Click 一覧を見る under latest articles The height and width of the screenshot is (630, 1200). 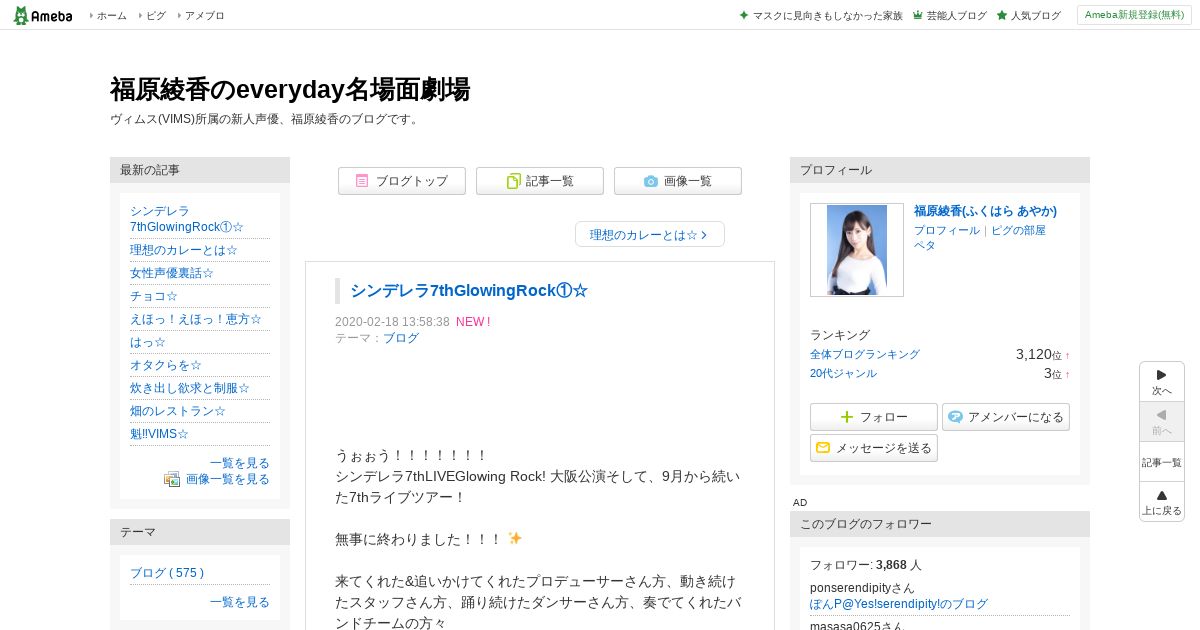coord(240,463)
